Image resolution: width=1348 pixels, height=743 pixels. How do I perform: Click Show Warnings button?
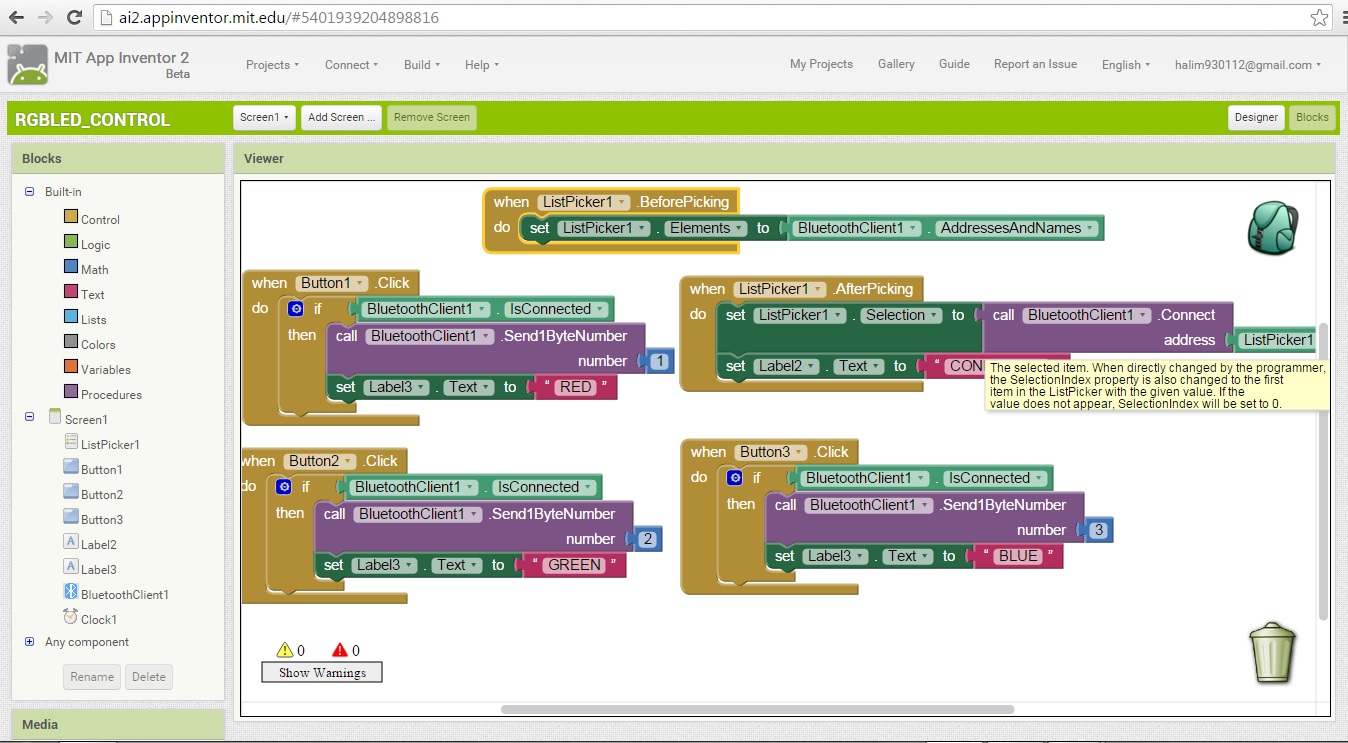[322, 673]
